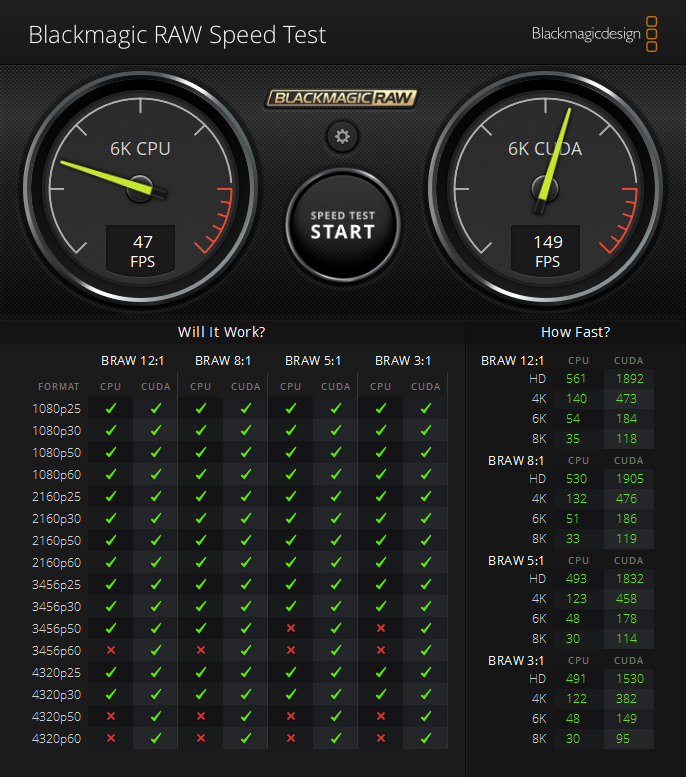
Task: Click the BRAW 3:1 4K CUDA value 382
Action: (x=626, y=699)
